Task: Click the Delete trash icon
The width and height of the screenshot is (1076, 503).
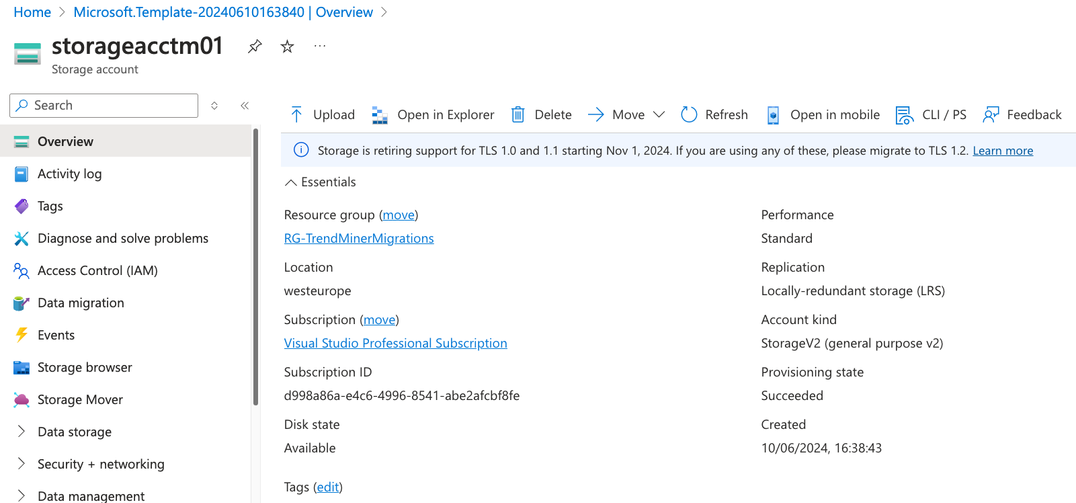Action: click(x=518, y=115)
